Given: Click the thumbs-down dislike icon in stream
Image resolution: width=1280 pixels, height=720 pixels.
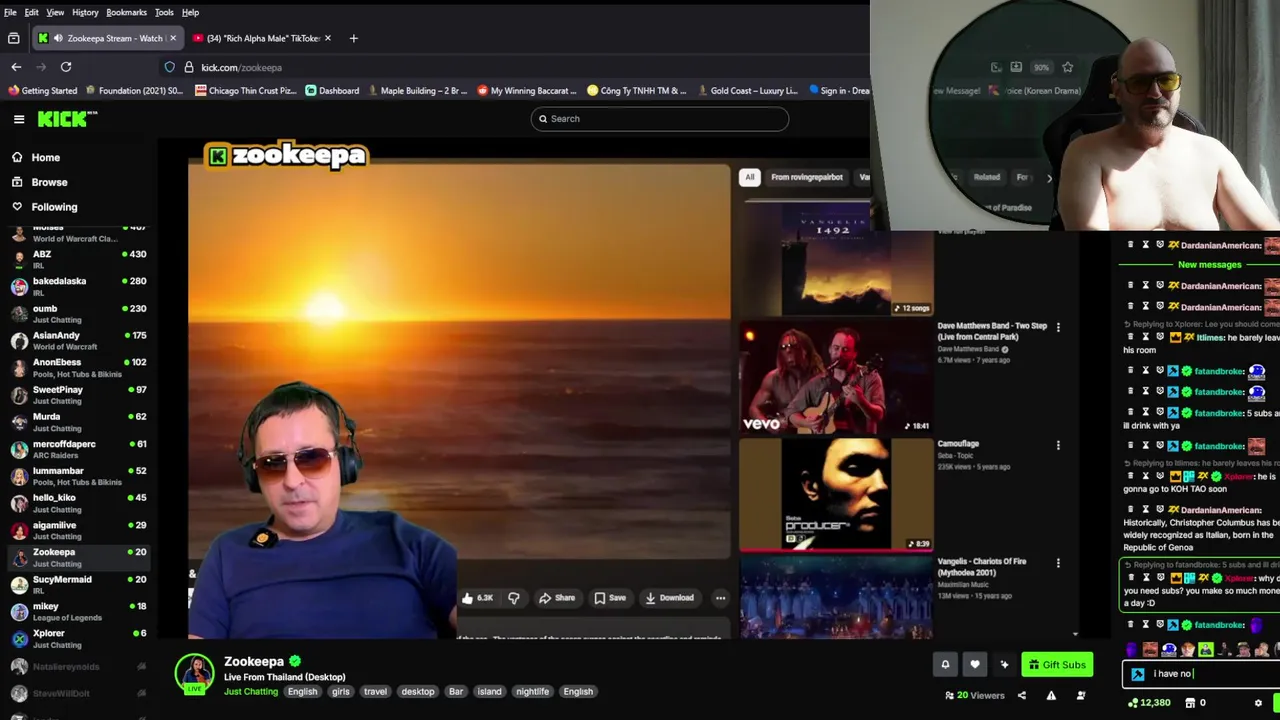Looking at the screenshot, I should (x=514, y=598).
